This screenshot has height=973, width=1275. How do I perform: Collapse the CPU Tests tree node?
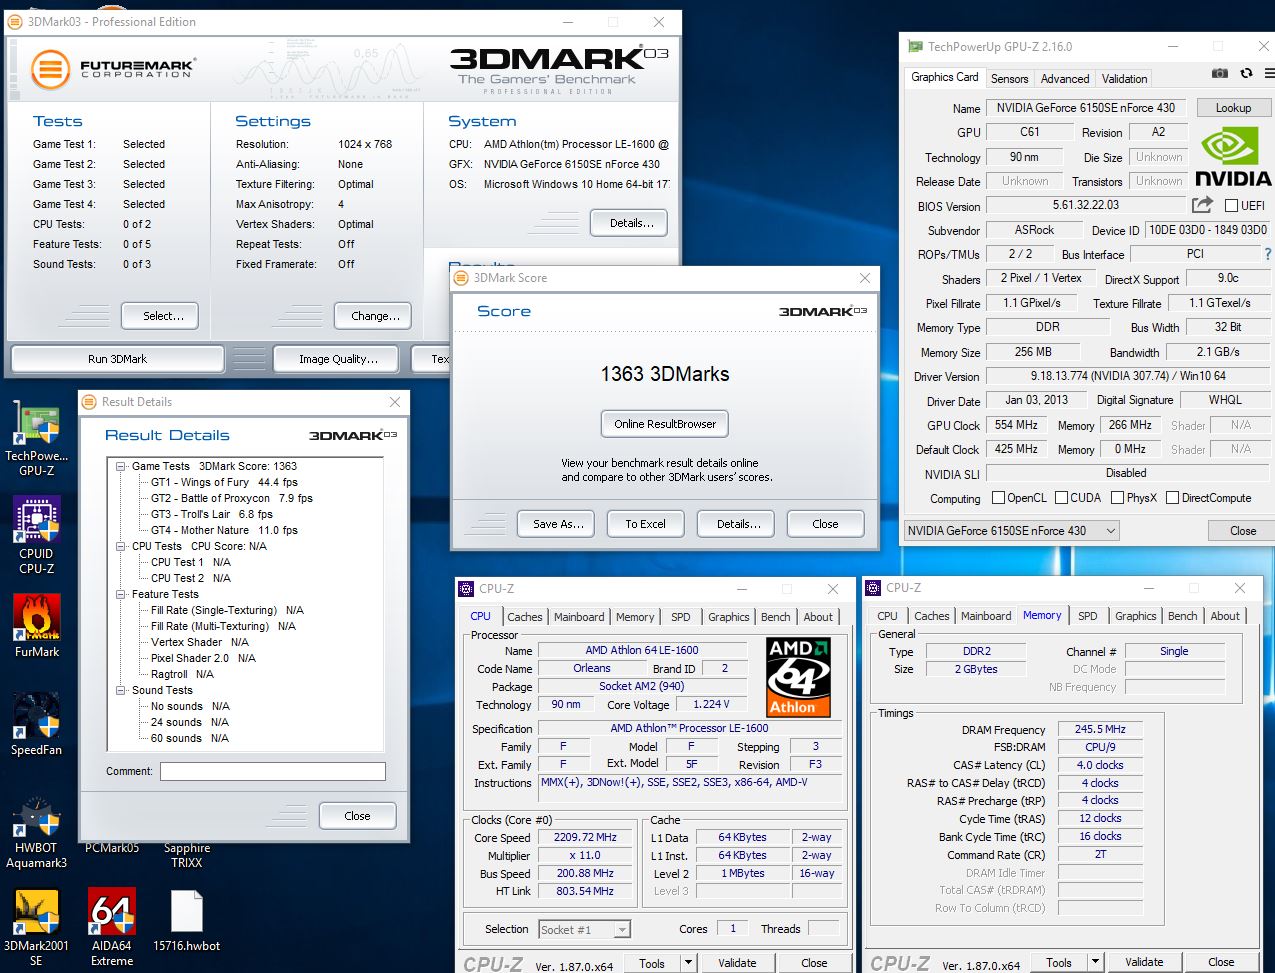click(x=120, y=546)
